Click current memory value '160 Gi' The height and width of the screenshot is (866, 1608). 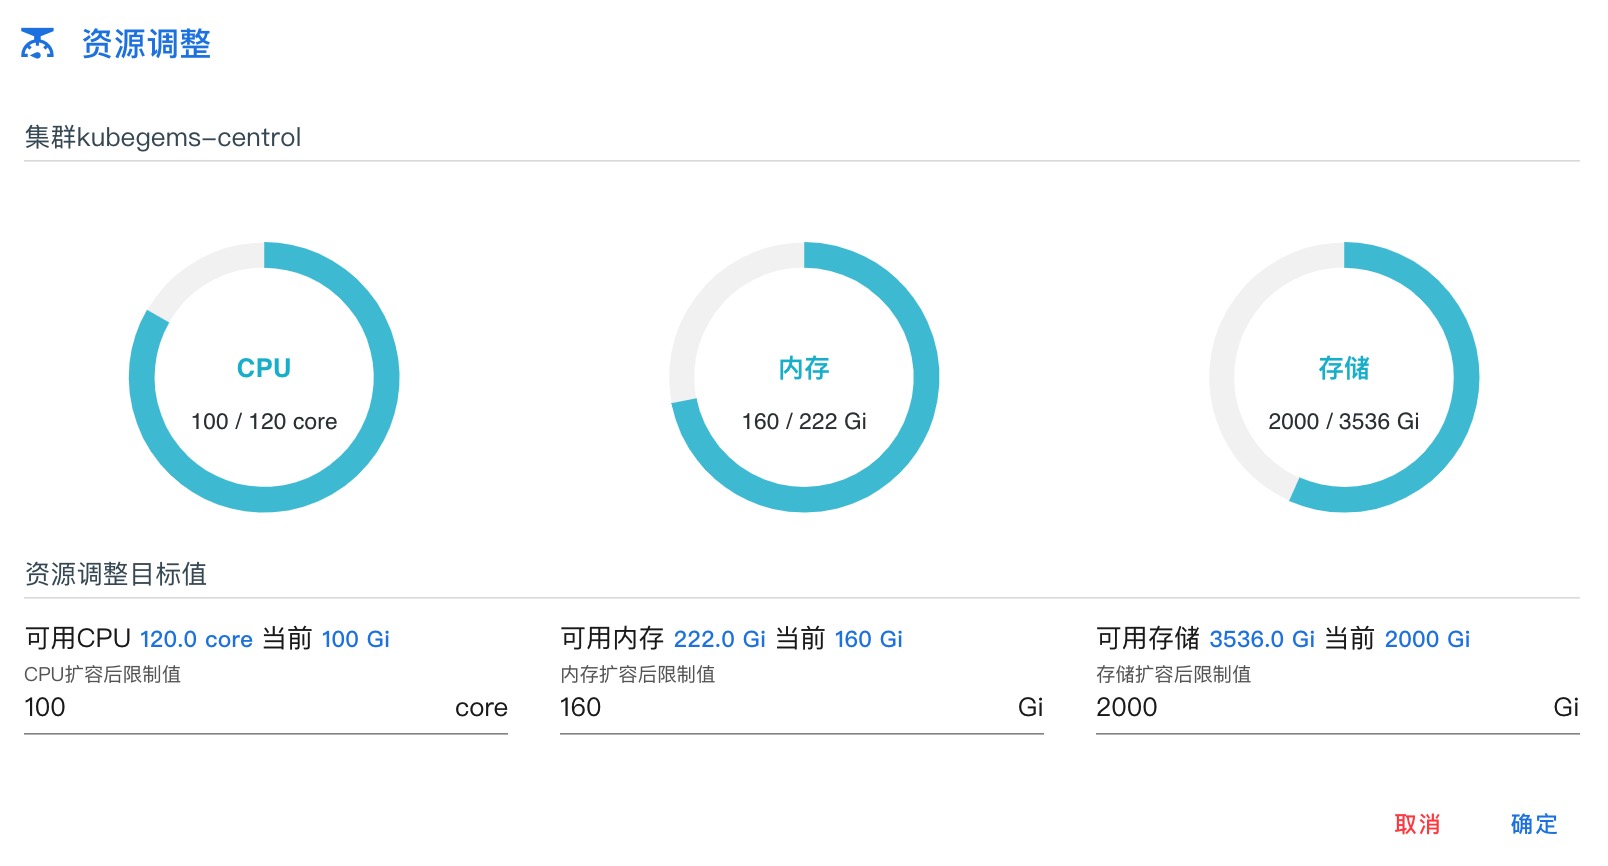pyautogui.click(x=869, y=639)
